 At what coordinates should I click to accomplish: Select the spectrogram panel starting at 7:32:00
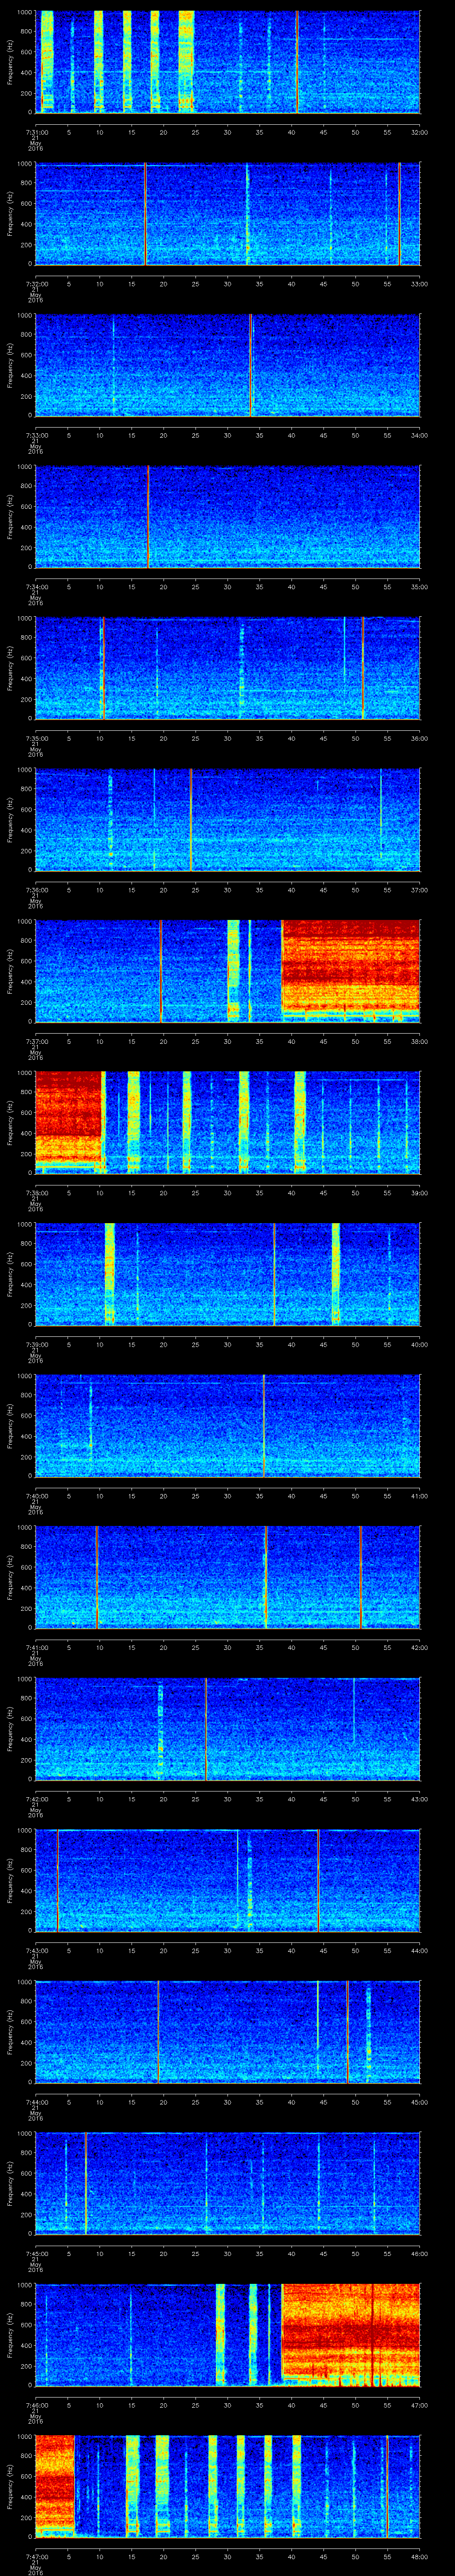click(228, 214)
